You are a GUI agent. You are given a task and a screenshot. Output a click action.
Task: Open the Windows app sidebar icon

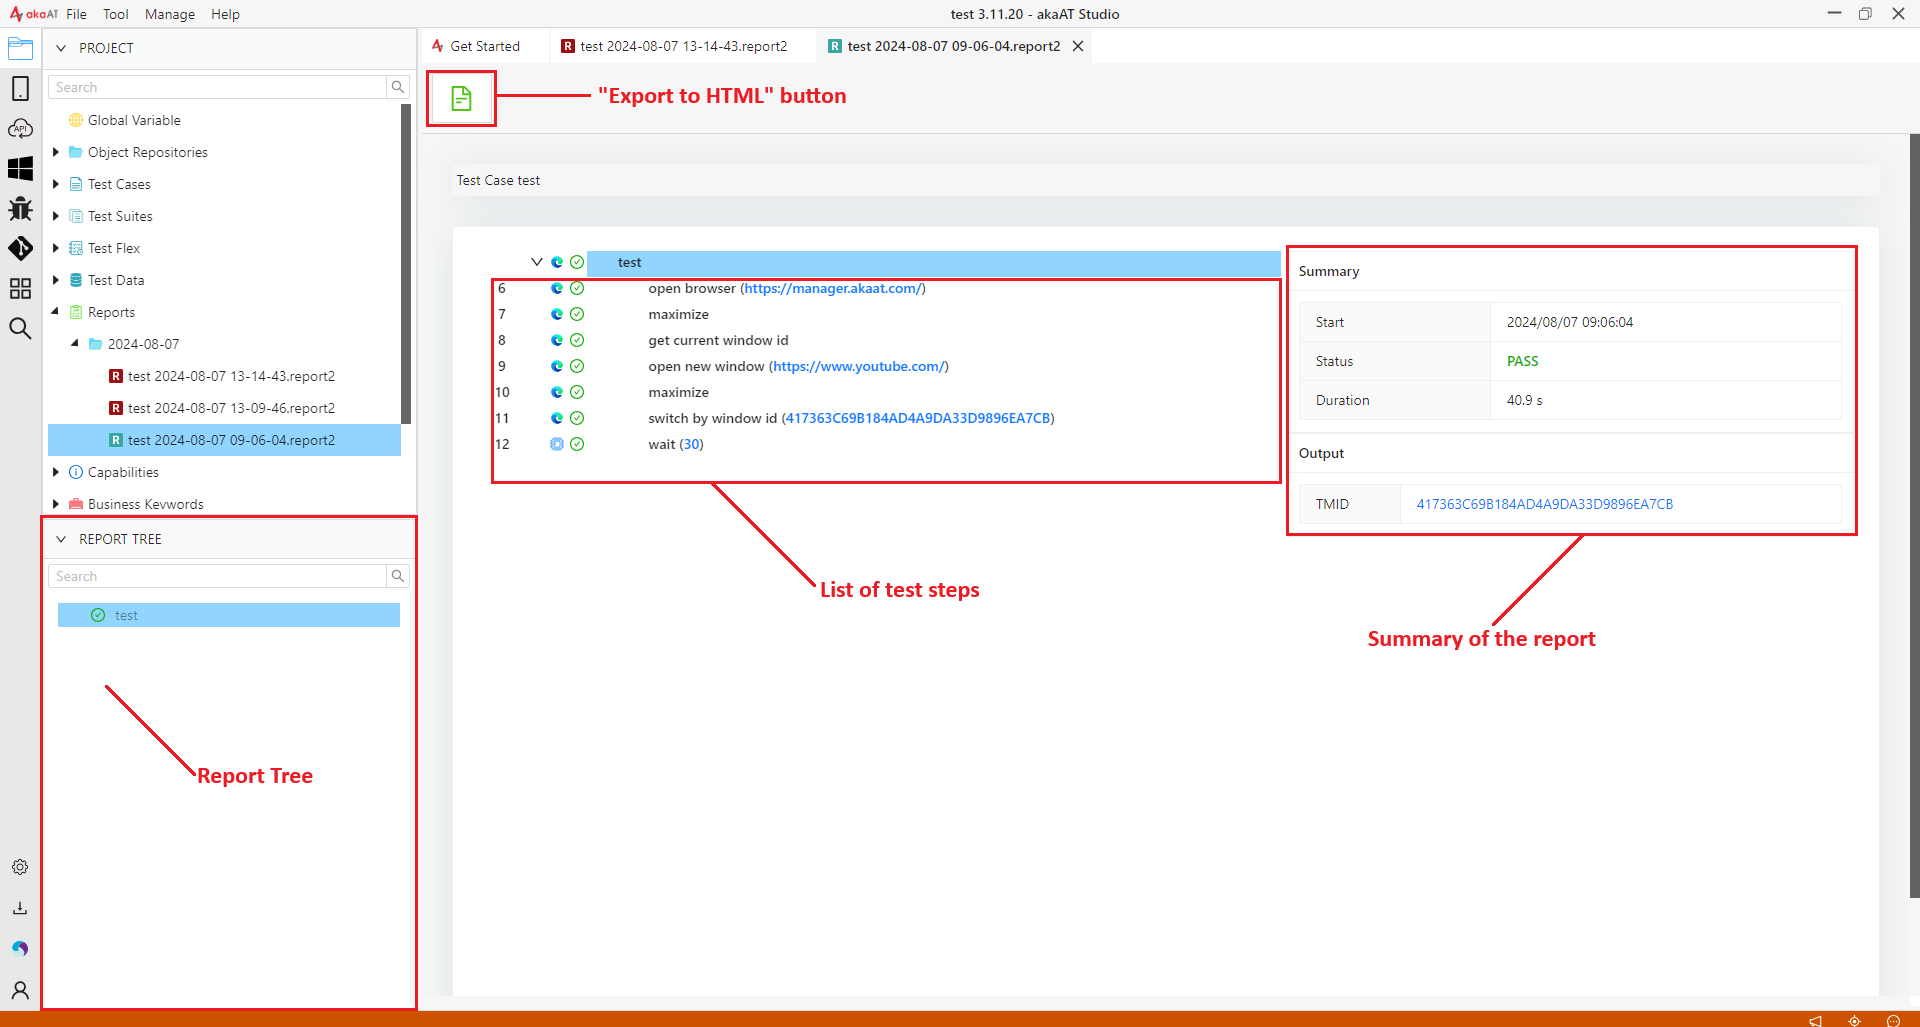point(20,168)
